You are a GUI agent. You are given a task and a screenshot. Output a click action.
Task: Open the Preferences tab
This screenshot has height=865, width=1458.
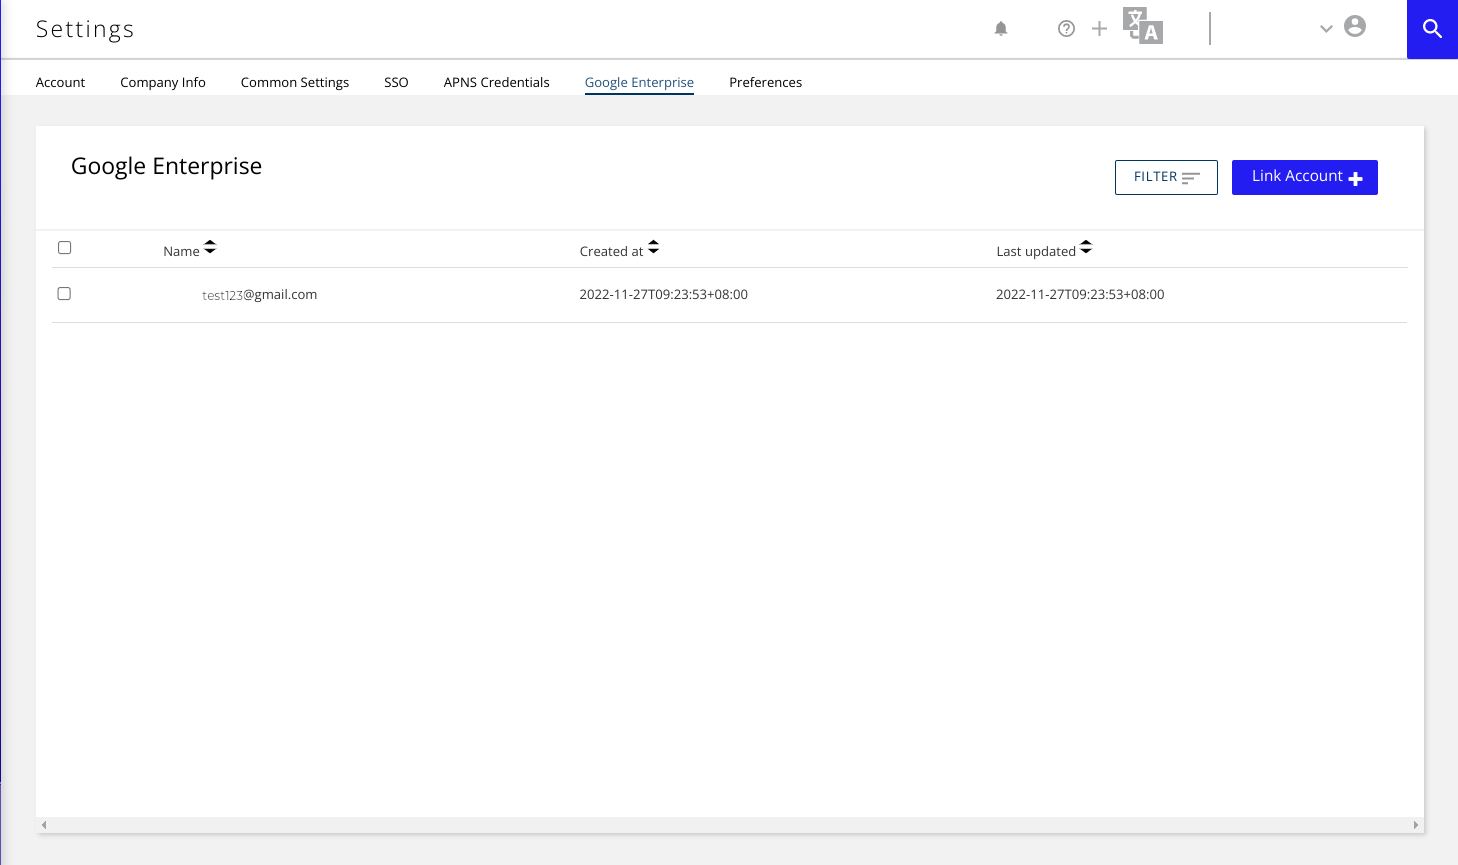765,82
